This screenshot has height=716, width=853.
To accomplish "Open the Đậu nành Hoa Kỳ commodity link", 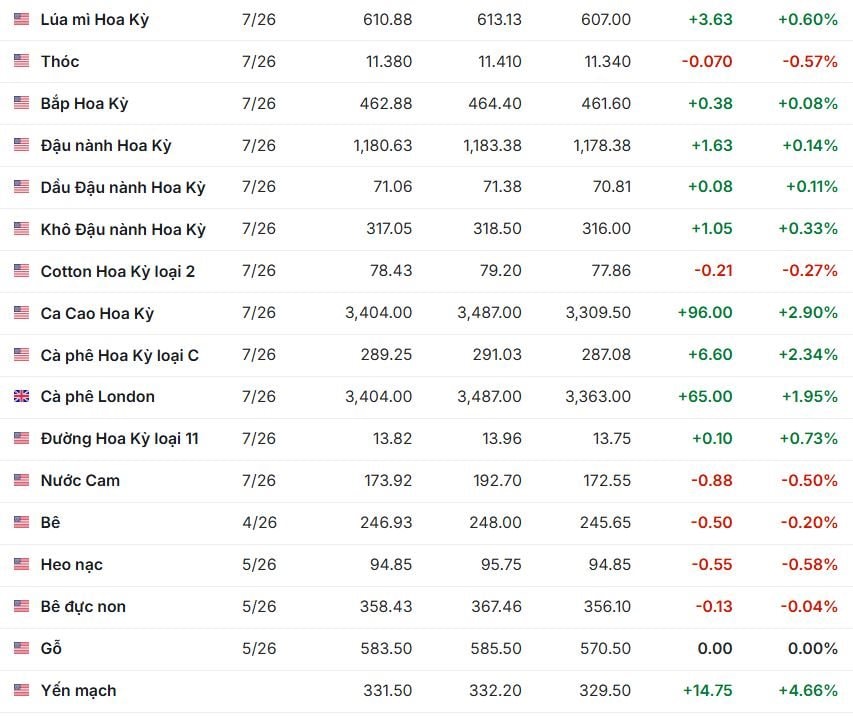I will point(106,145).
